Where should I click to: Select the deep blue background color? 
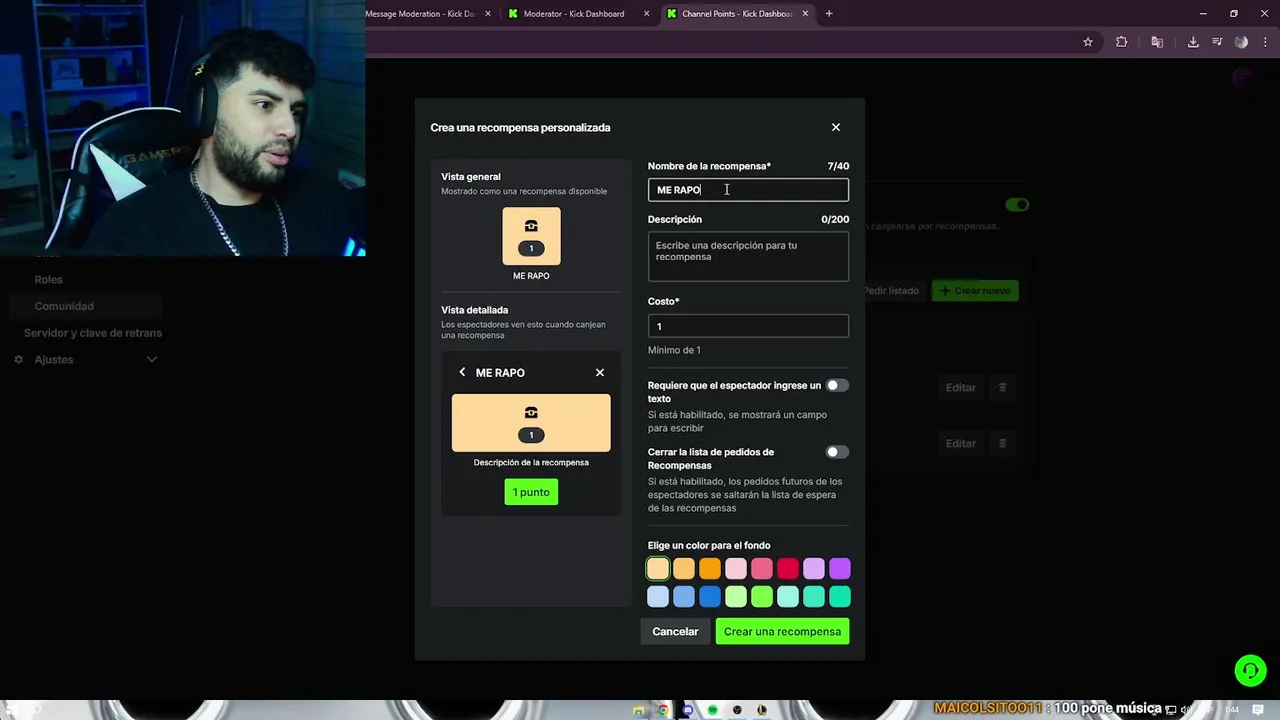tap(710, 597)
